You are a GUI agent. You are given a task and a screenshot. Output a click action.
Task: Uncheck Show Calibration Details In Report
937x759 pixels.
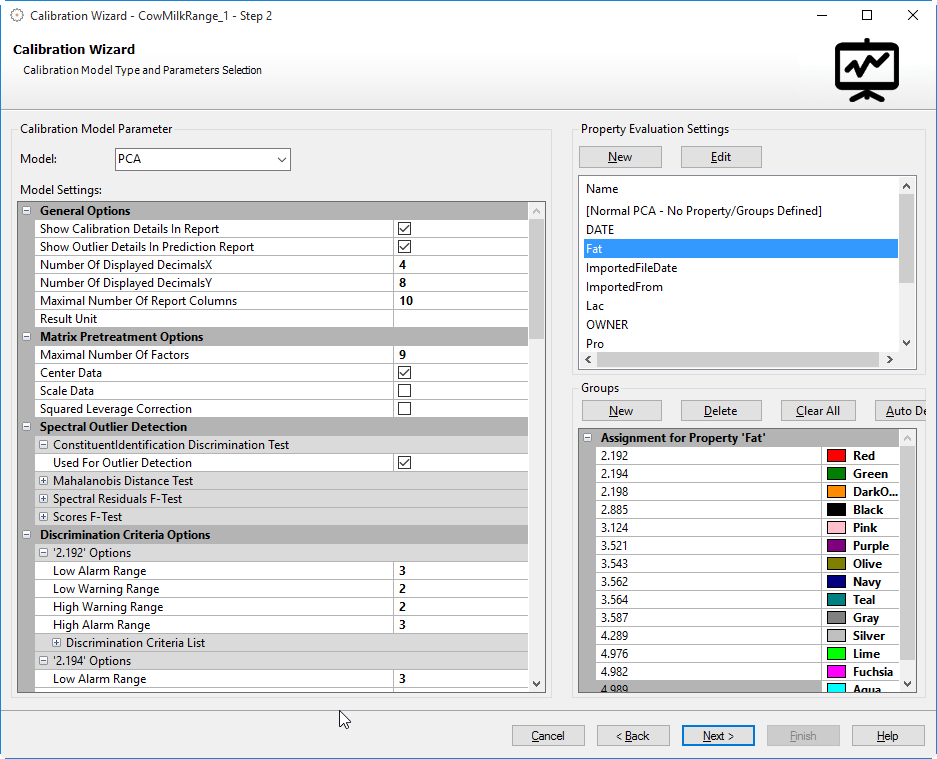pos(404,229)
